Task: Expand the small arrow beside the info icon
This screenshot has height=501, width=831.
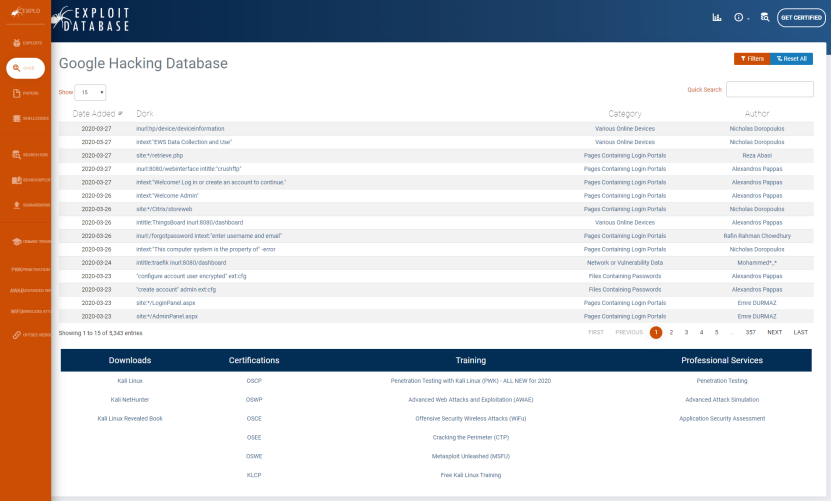Action: click(x=748, y=19)
